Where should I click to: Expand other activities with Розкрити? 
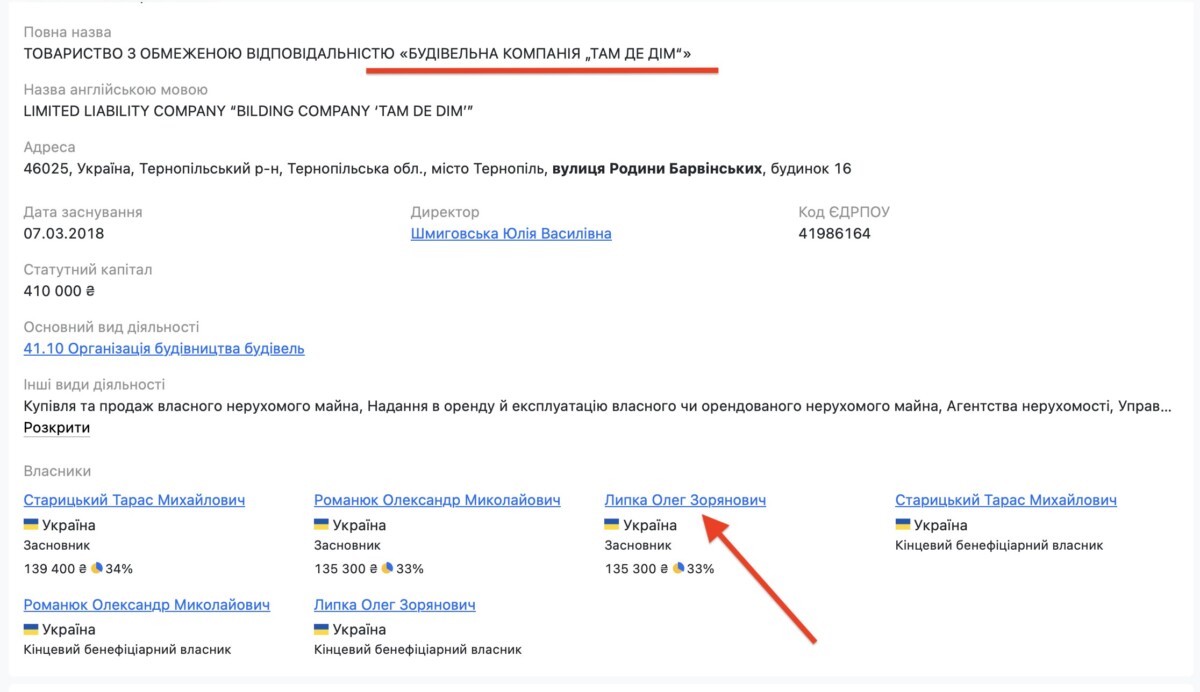57,428
